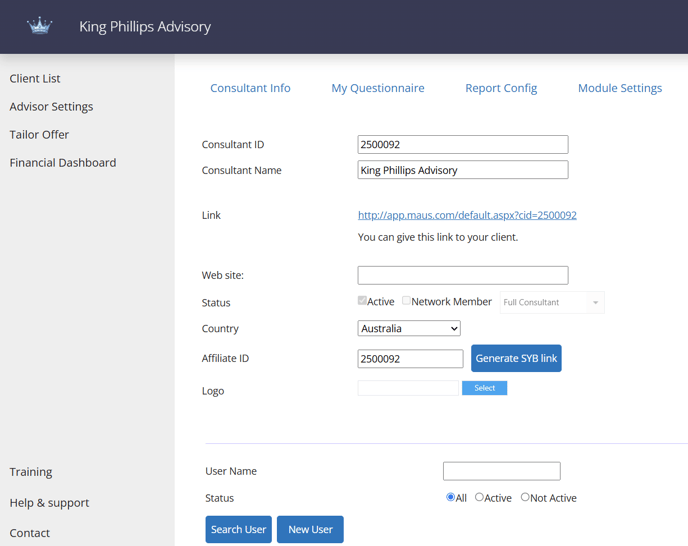Click the King Phillips Advisory header title
688x546 pixels.
coord(145,27)
